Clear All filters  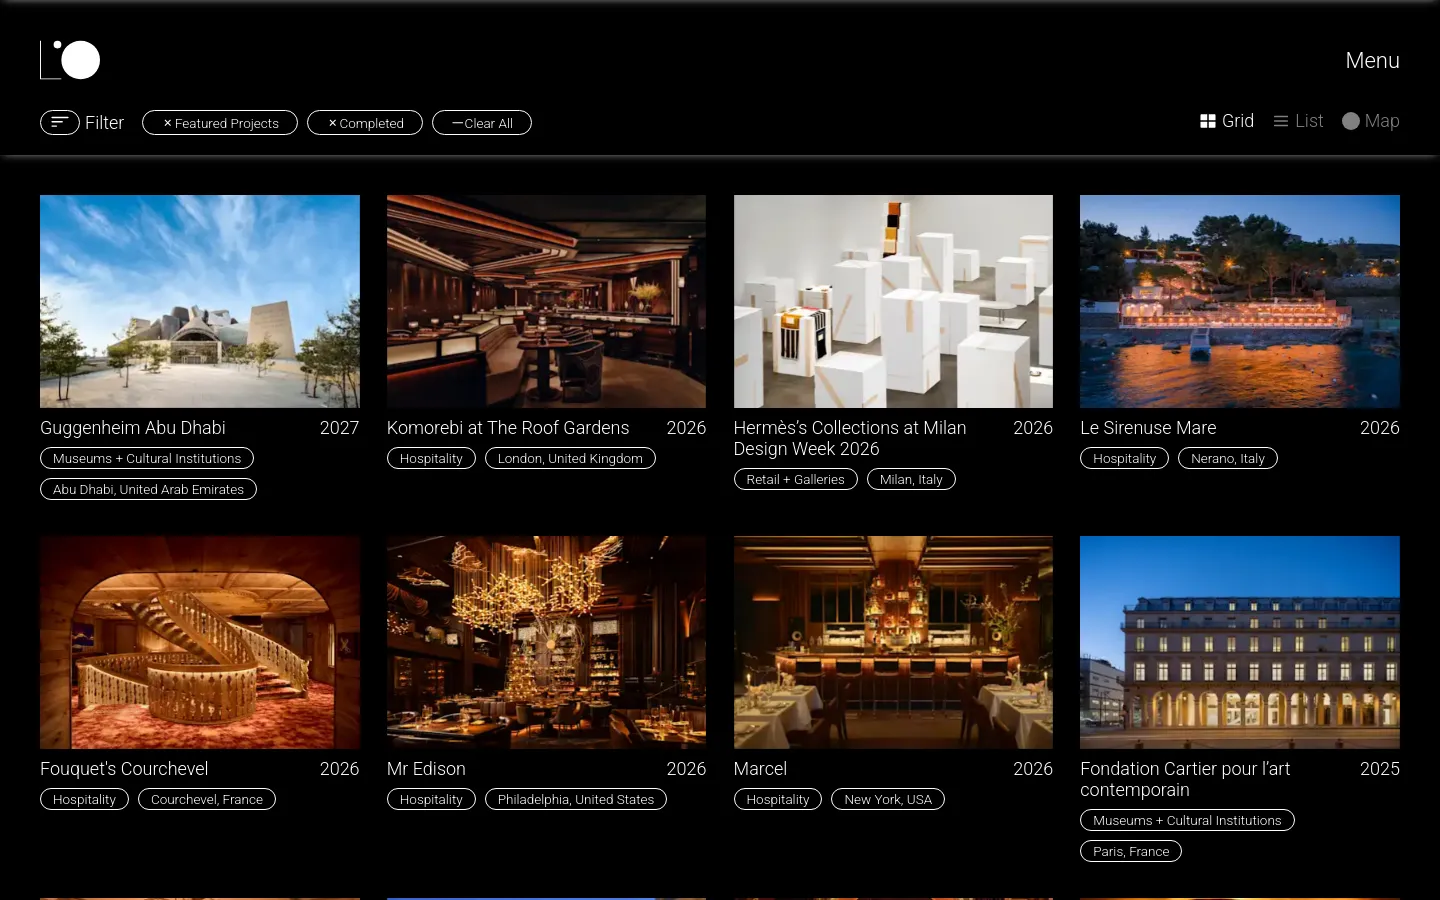tap(482, 123)
